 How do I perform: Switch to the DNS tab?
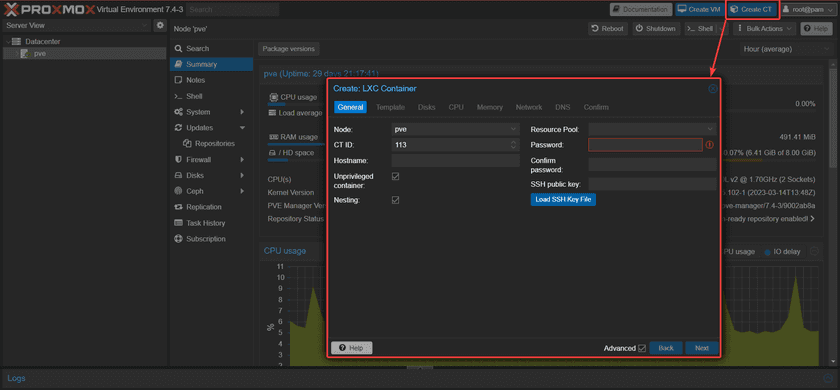562,107
